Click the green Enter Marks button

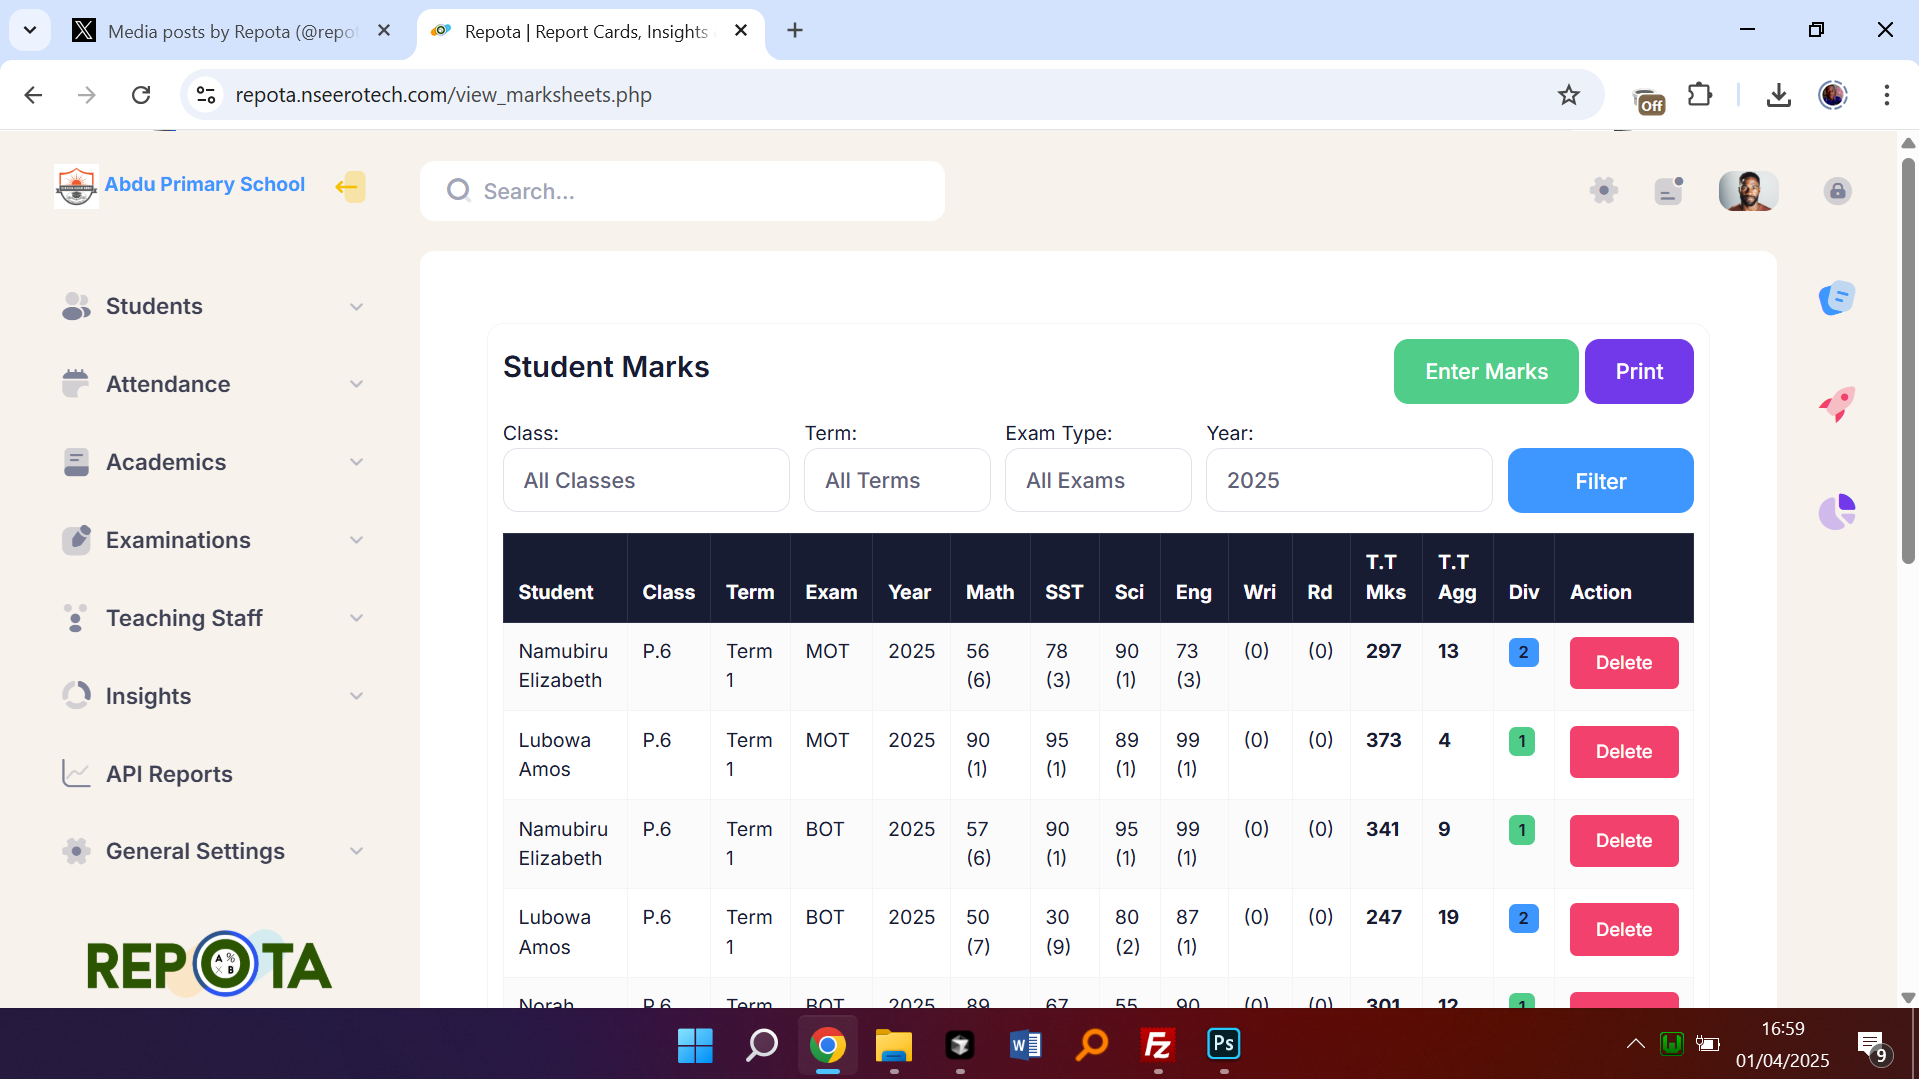1485,372
